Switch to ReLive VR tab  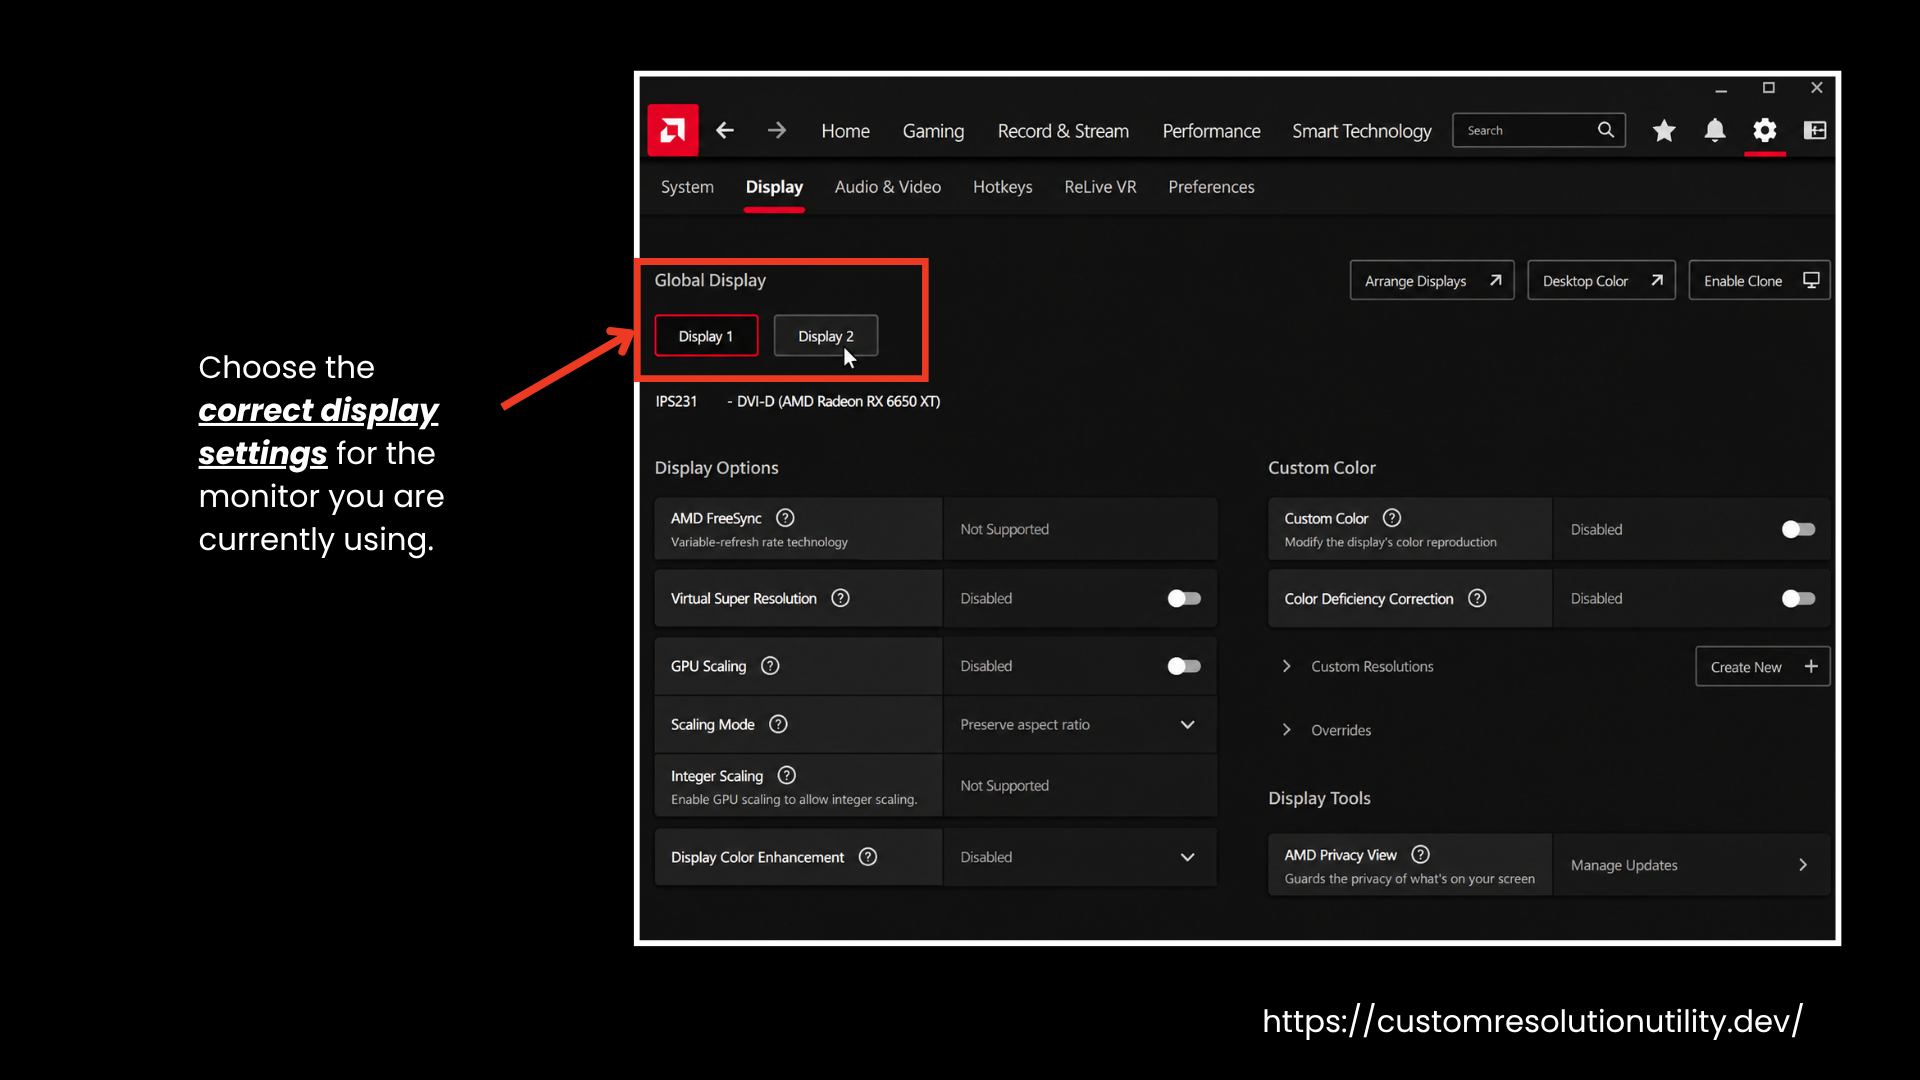1100,187
